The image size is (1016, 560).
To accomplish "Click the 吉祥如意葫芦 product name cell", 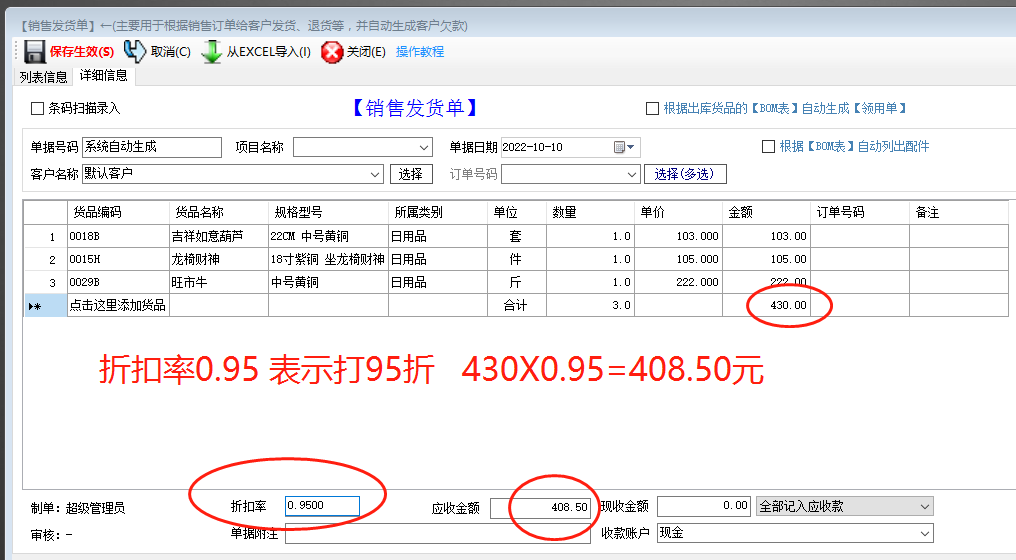I will 218,237.
